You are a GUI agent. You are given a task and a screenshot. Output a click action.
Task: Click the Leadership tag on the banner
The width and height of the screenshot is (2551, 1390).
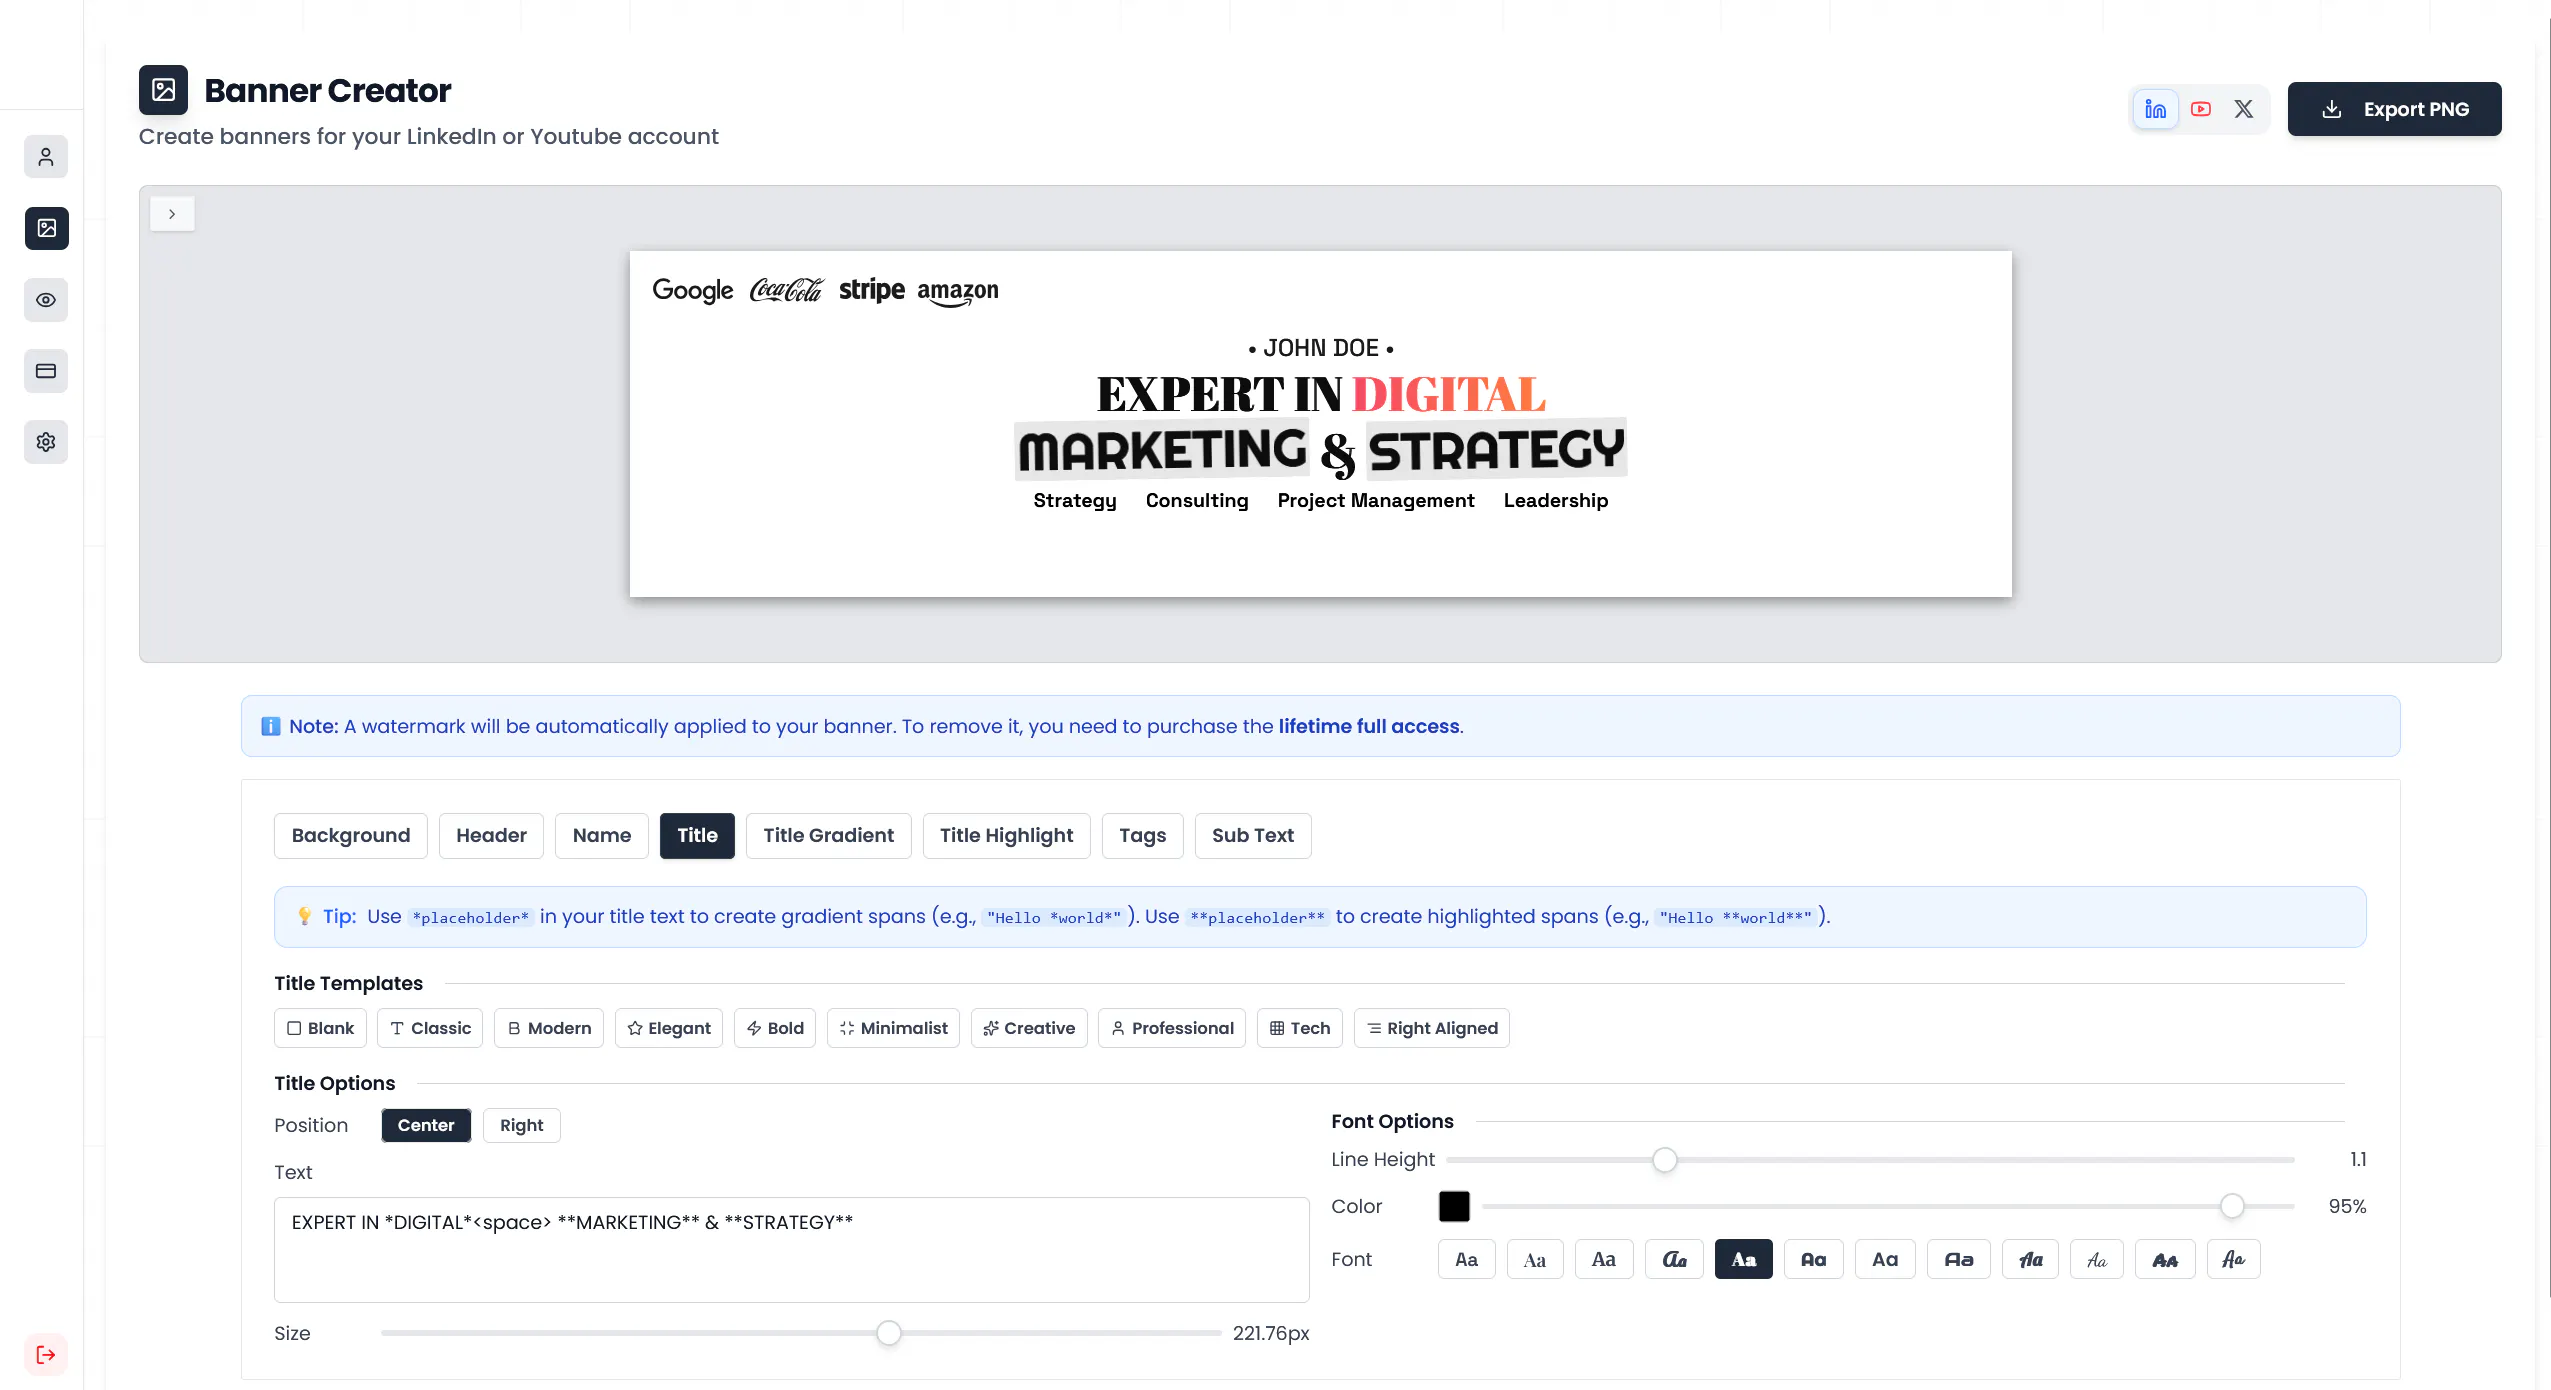point(1556,501)
